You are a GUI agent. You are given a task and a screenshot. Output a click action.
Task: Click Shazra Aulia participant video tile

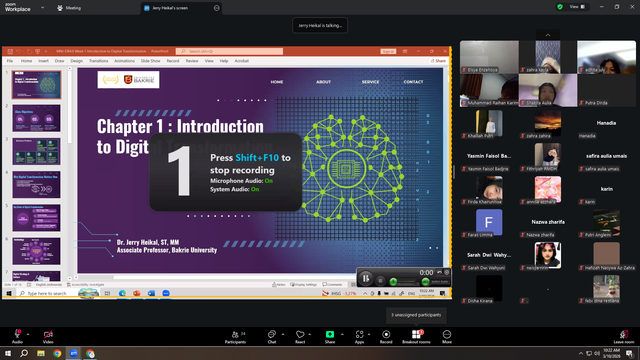(x=548, y=90)
